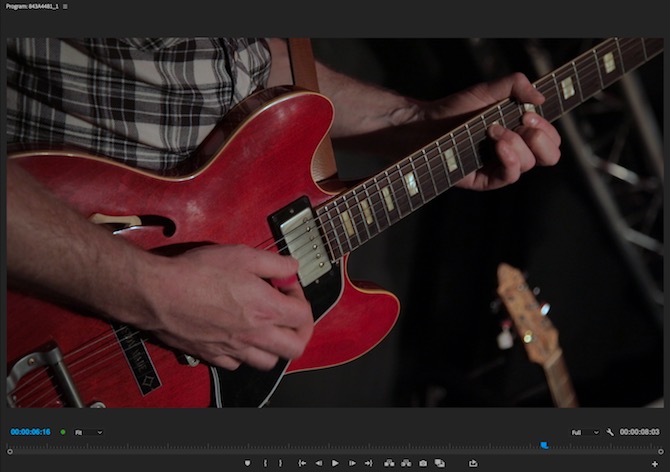The image size is (670, 472).
Task: Open the Fit zoom level dropdown
Action: (89, 432)
